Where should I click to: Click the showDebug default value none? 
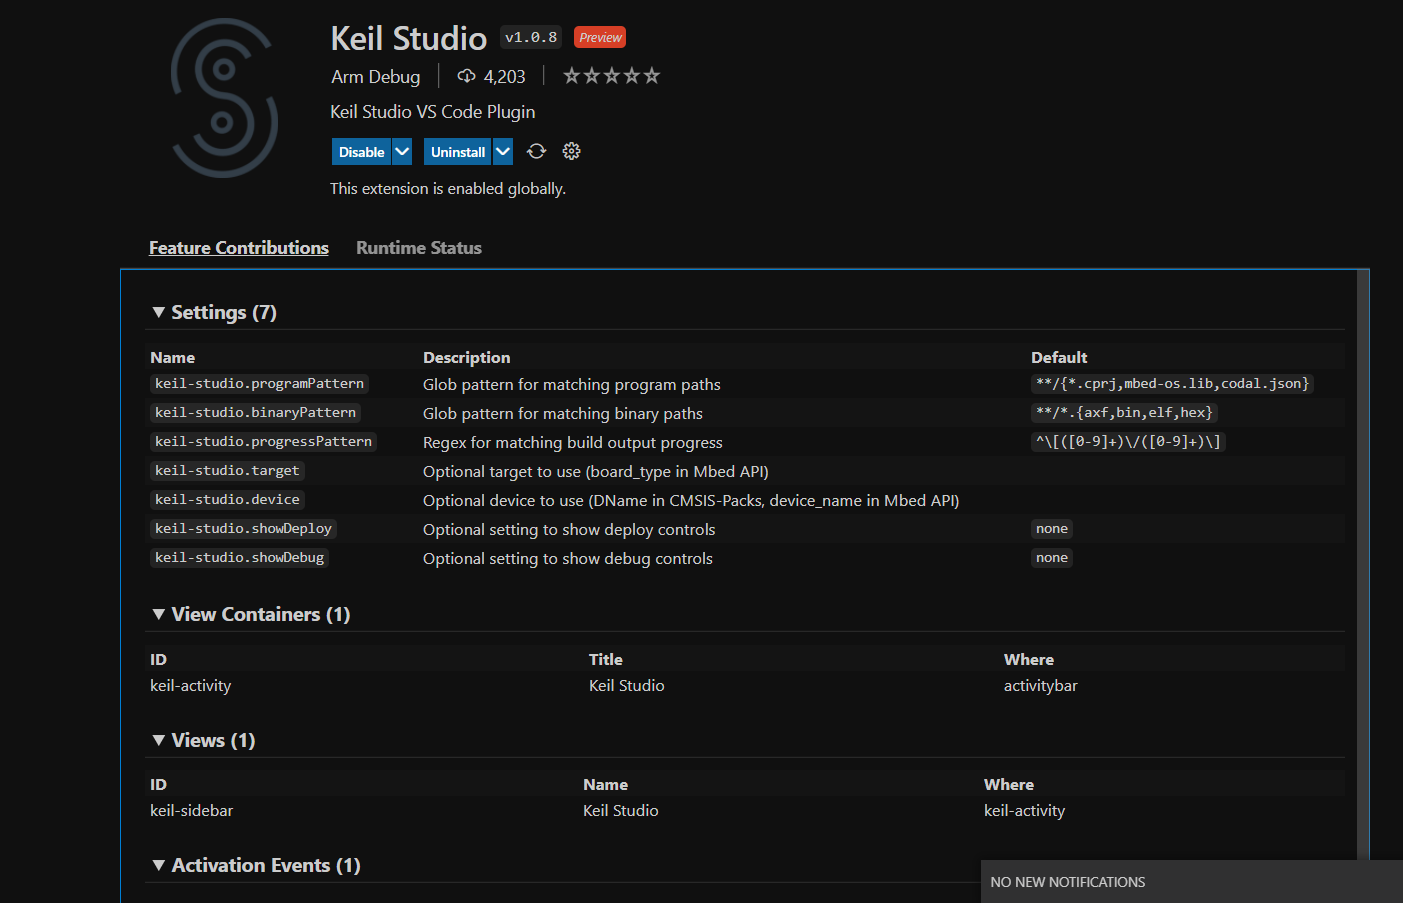point(1052,558)
